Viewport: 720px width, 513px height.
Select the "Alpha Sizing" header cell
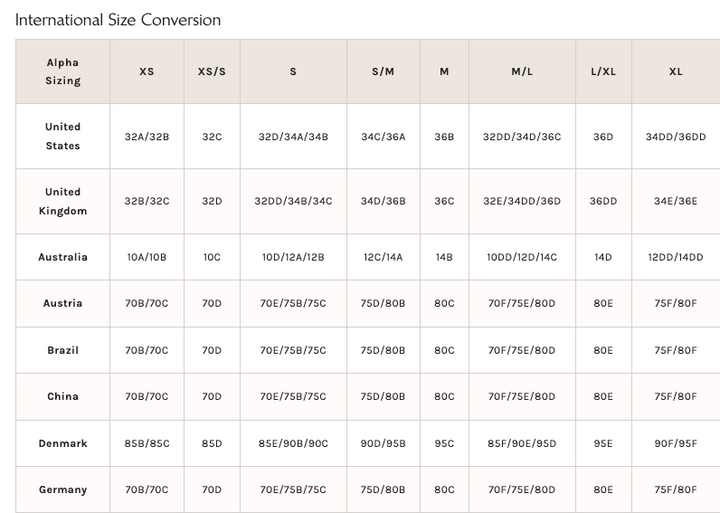62,72
